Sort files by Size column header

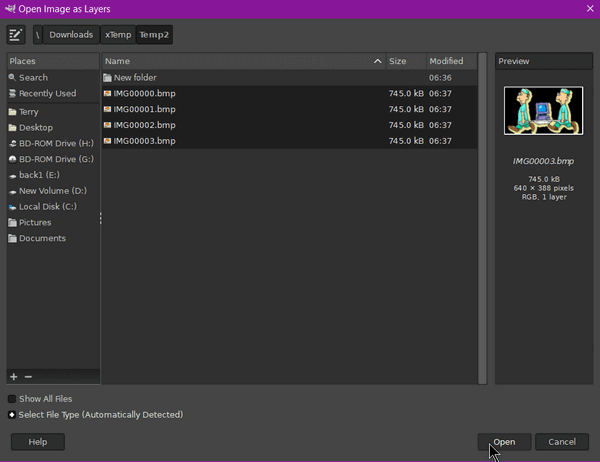click(x=406, y=61)
